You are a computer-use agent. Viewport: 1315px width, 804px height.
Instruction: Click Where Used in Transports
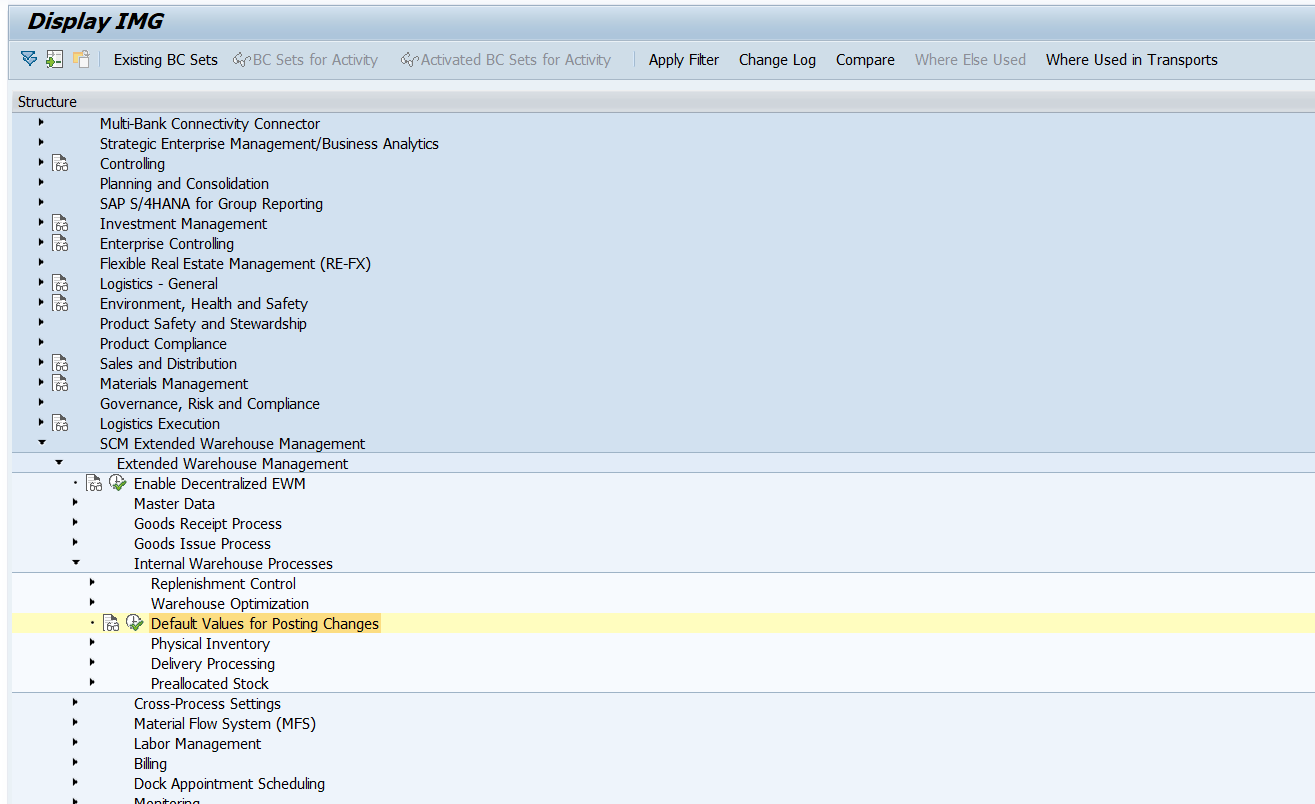click(1131, 60)
